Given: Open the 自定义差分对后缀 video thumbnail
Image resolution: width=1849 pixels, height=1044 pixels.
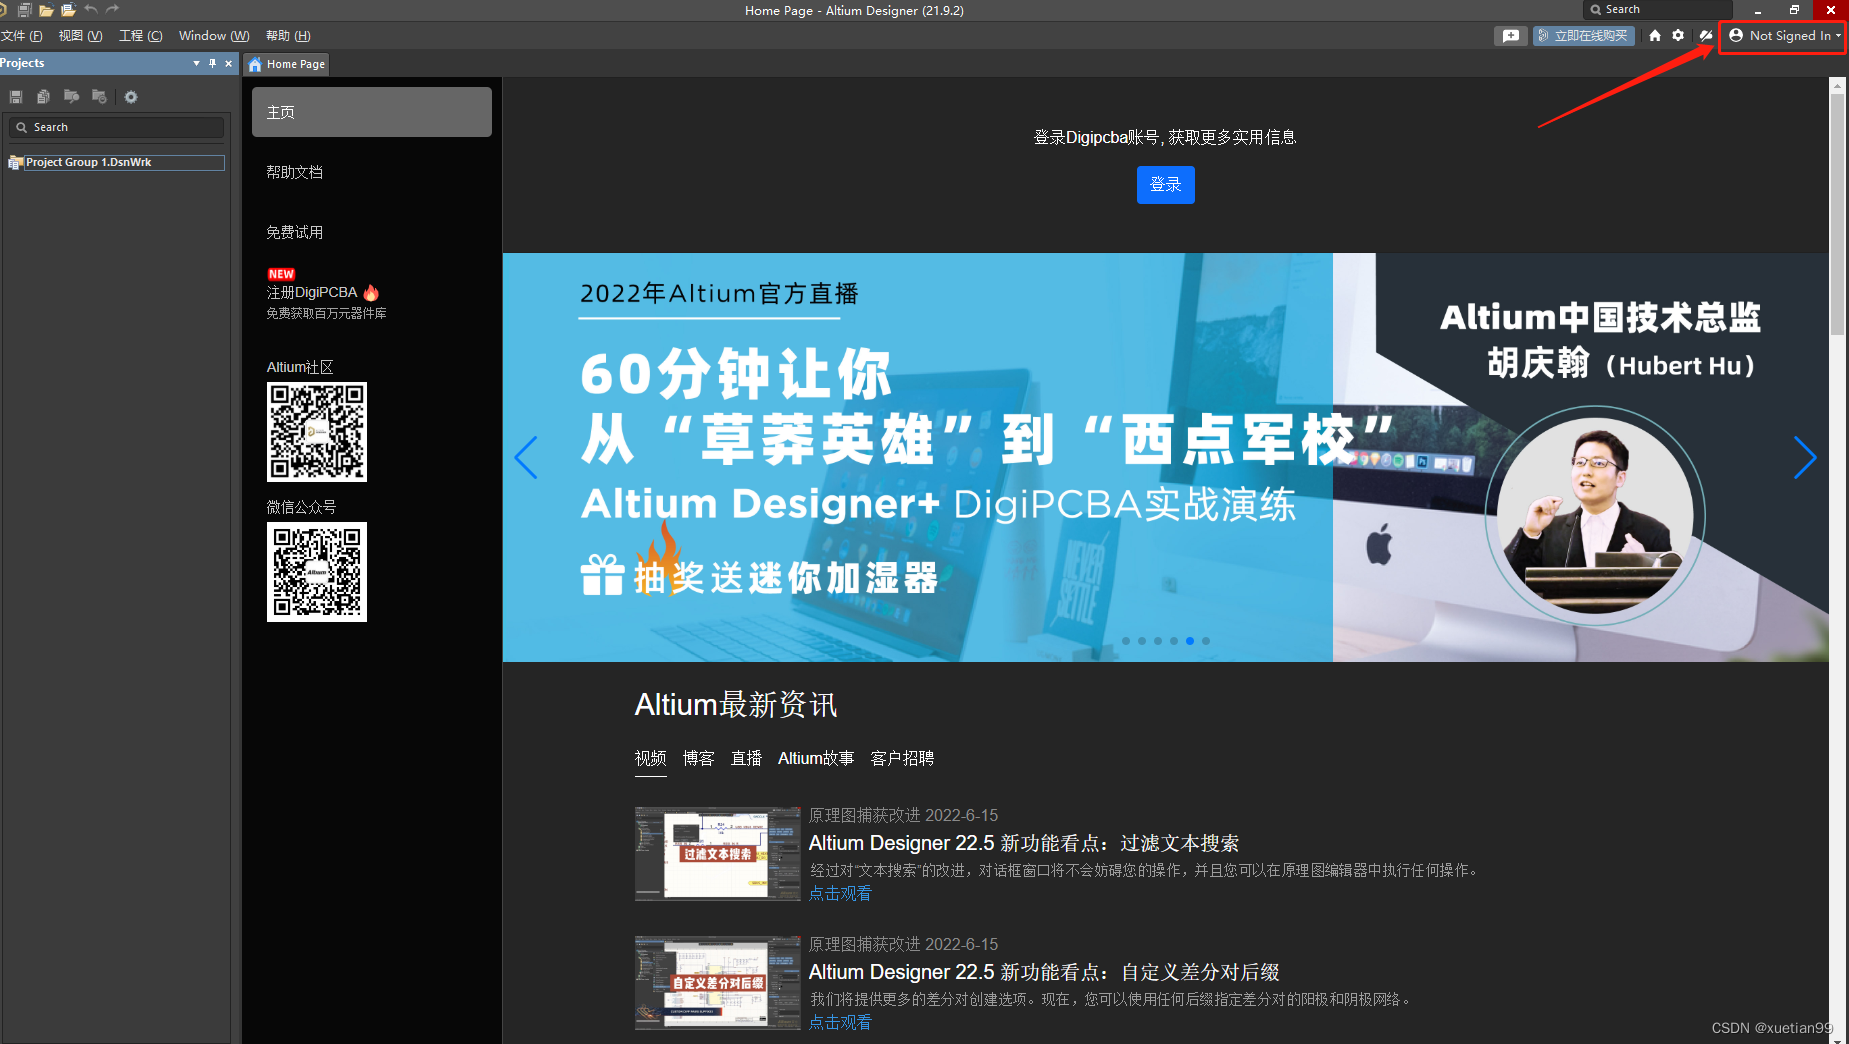Looking at the screenshot, I should coord(717,983).
